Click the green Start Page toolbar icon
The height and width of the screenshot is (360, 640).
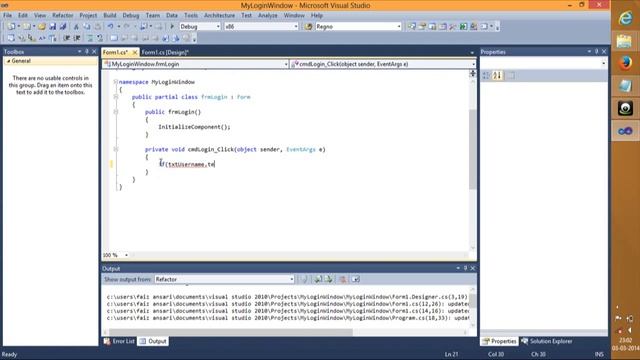(x=463, y=27)
